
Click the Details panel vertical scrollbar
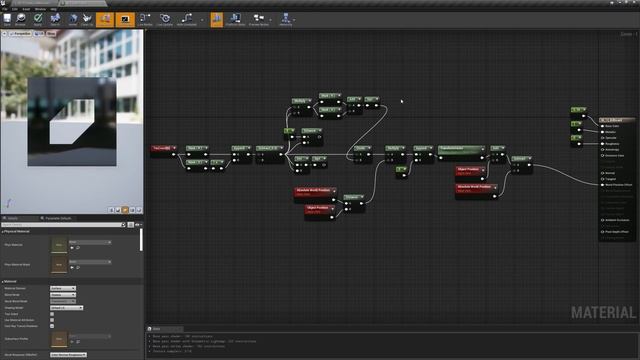142,240
